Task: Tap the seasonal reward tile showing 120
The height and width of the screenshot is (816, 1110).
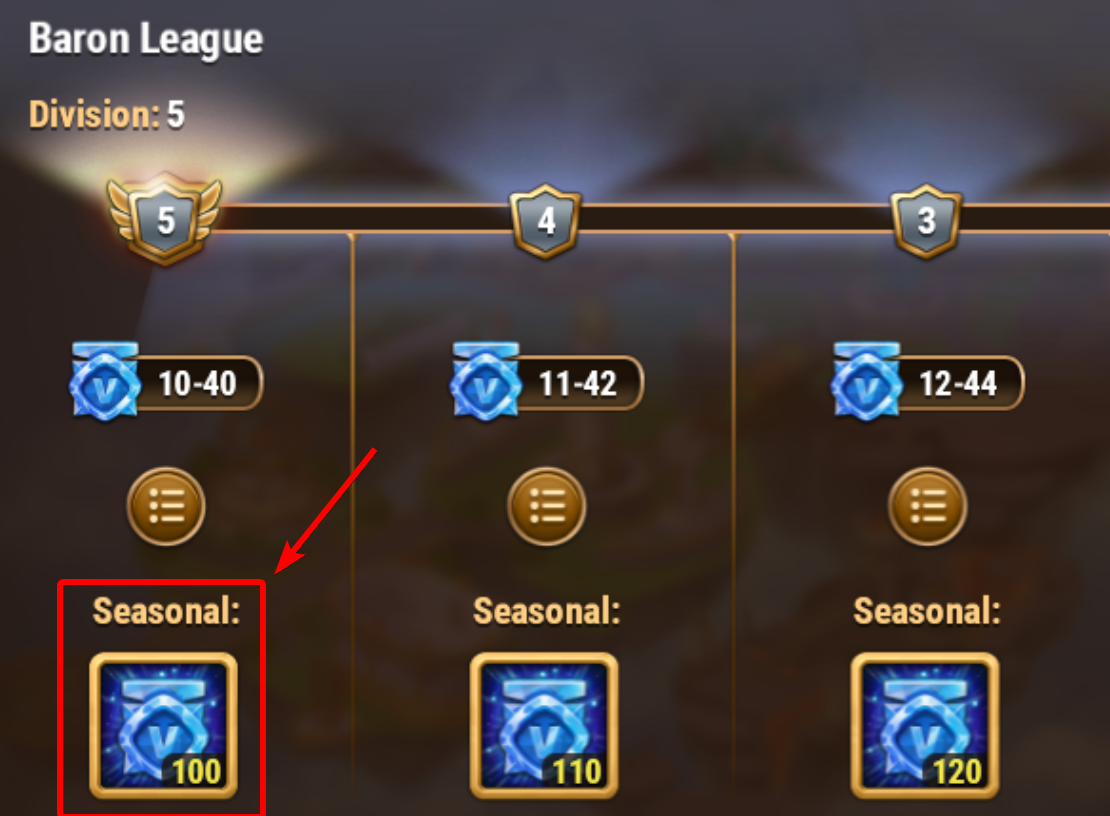Action: pyautogui.click(x=925, y=725)
